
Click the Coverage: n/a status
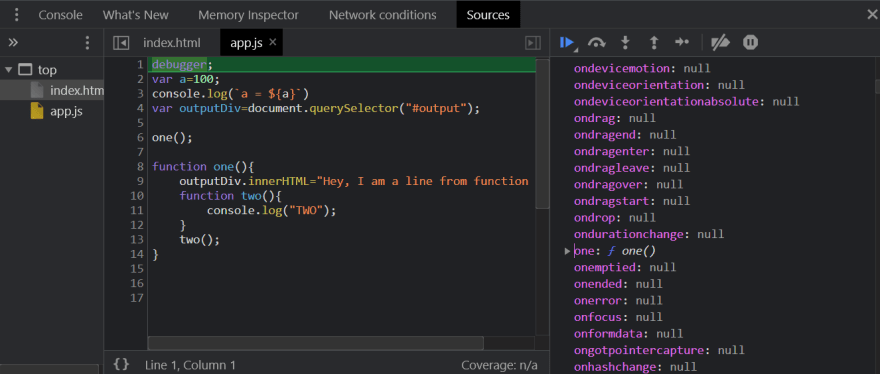(x=499, y=365)
